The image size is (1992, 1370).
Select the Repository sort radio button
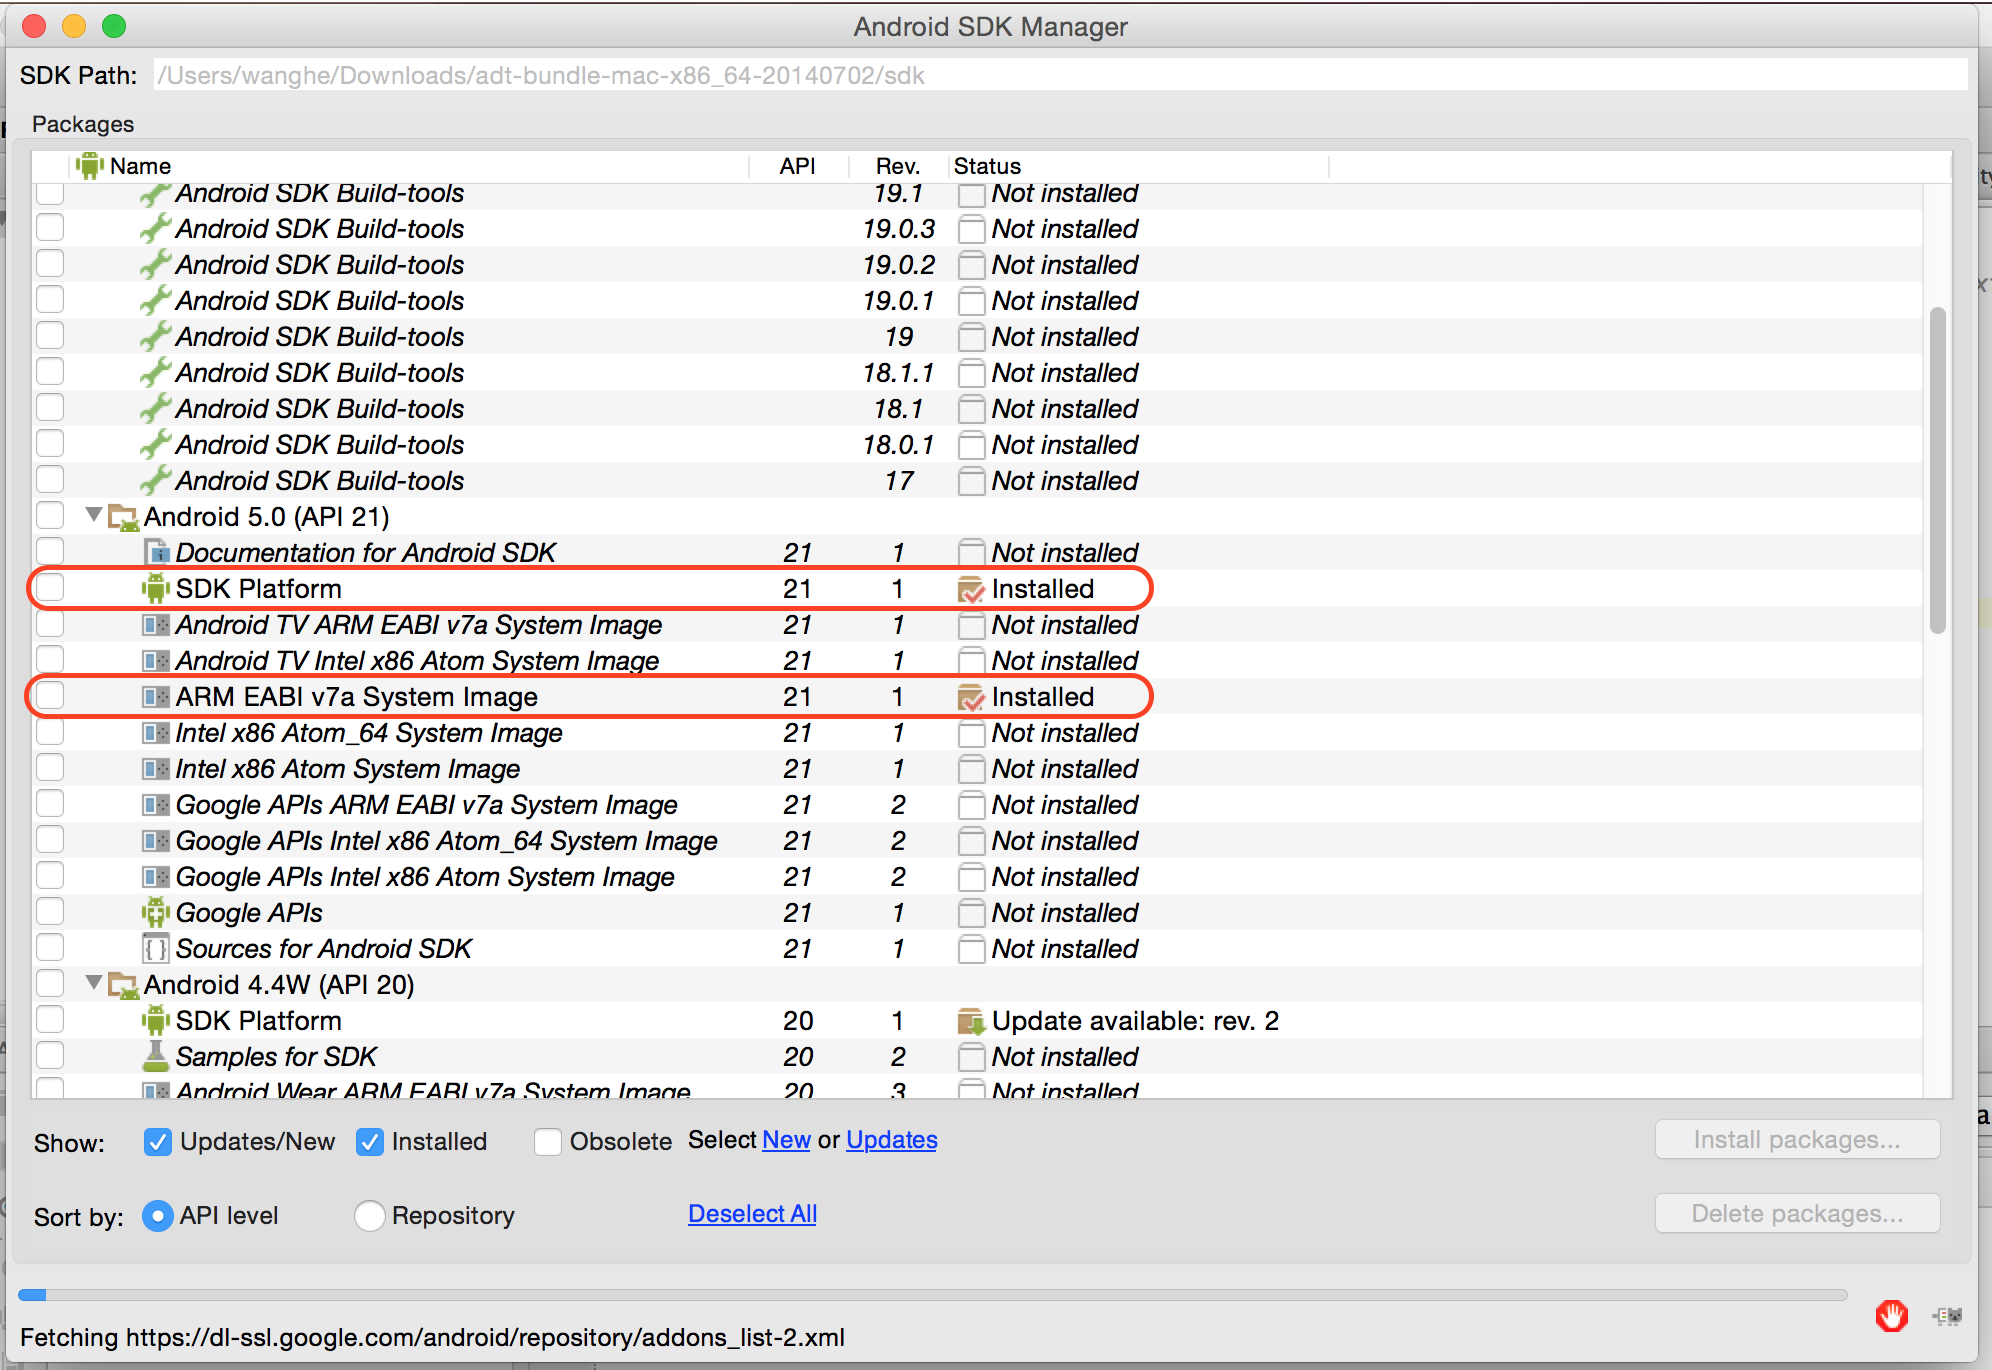click(x=370, y=1215)
